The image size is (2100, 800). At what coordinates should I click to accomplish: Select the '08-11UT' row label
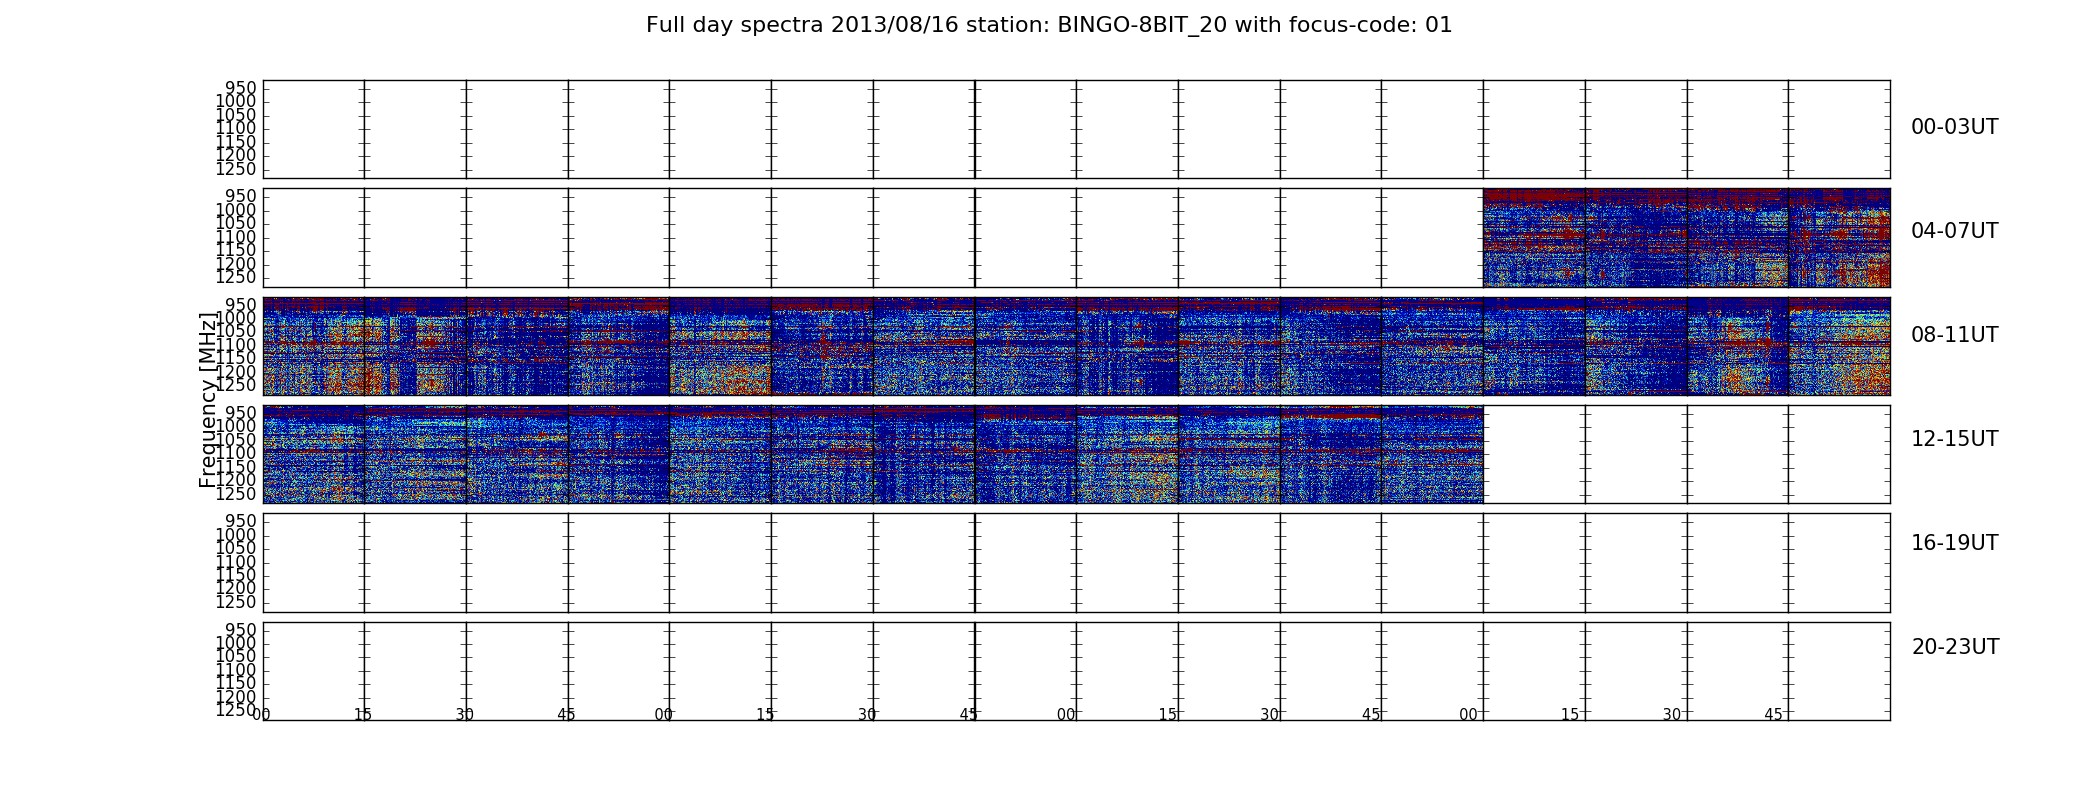(1954, 335)
